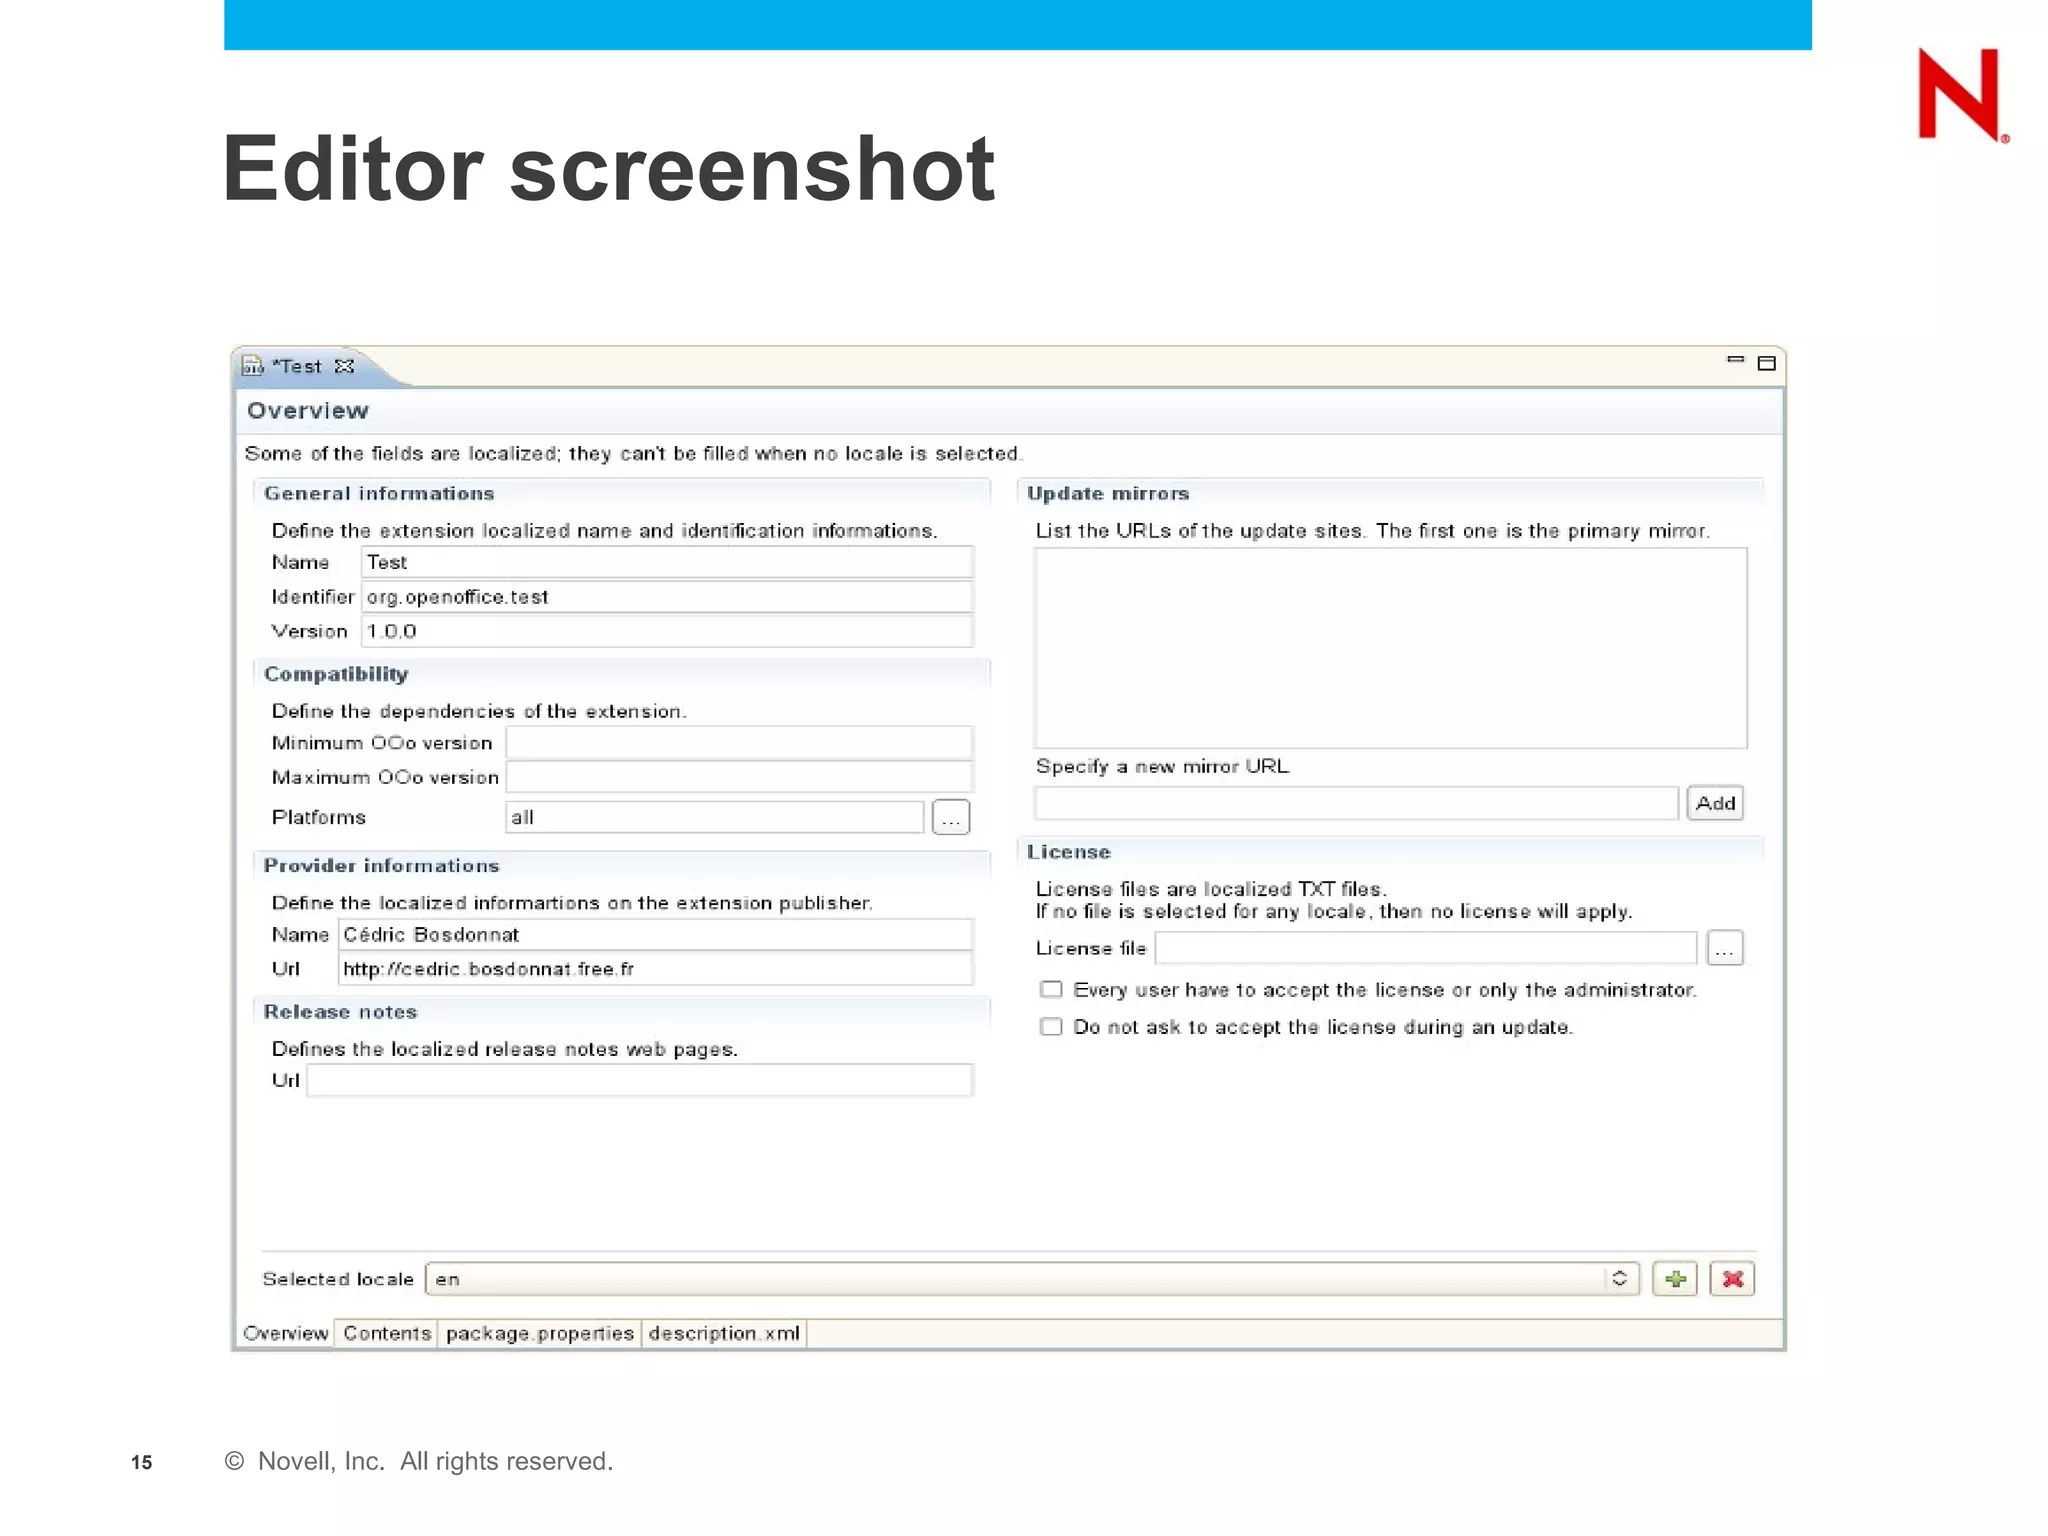This screenshot has height=1536, width=2048.
Task: Check do not ask license during update
Action: pyautogui.click(x=1051, y=1027)
